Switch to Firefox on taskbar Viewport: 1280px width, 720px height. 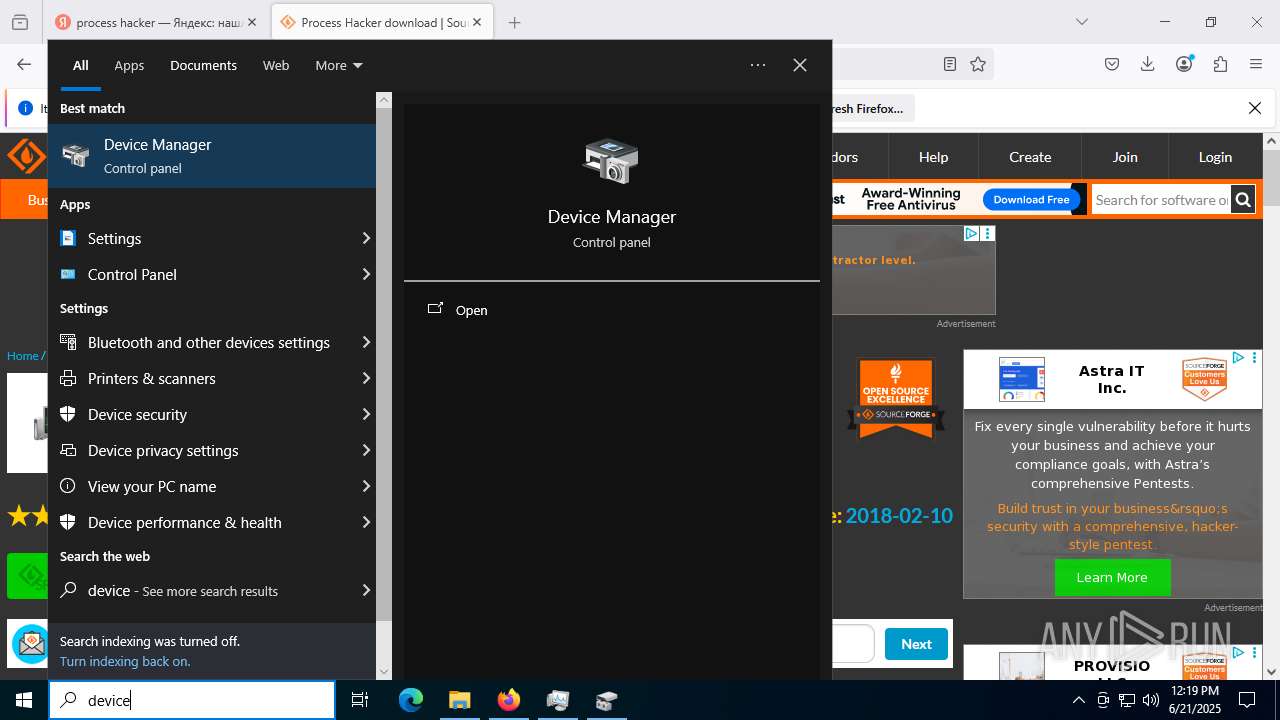tap(509, 700)
